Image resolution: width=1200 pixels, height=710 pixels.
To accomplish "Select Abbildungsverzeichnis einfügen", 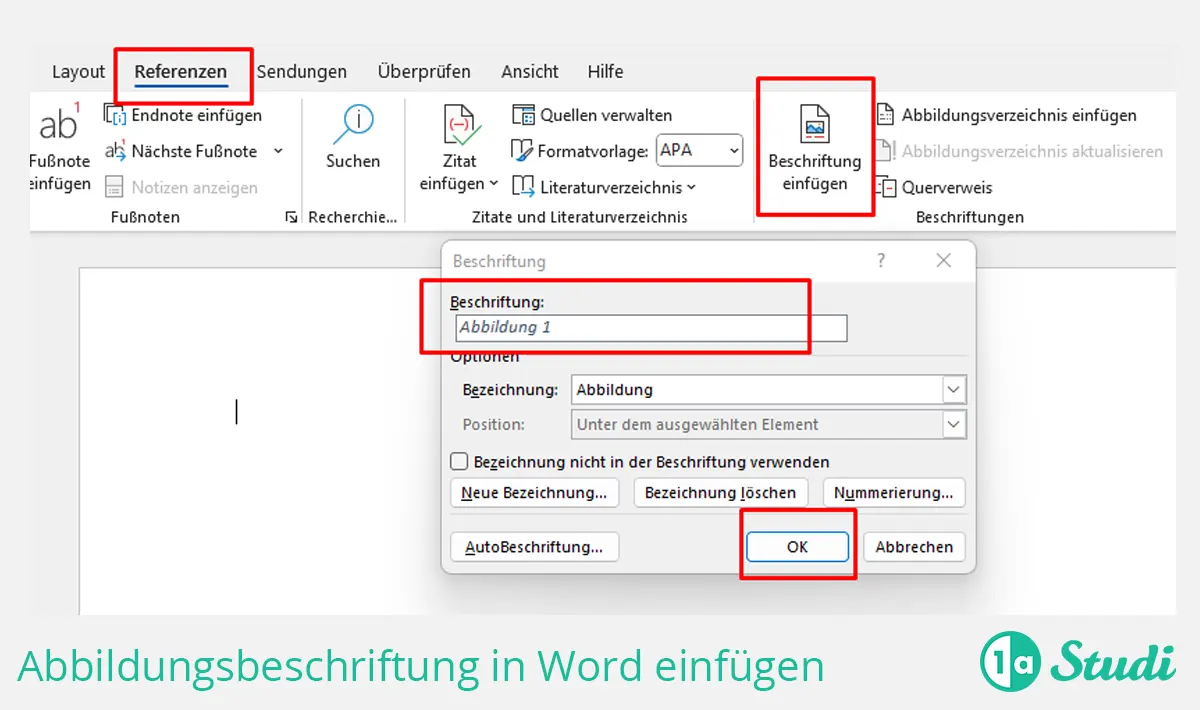I will coord(1014,114).
